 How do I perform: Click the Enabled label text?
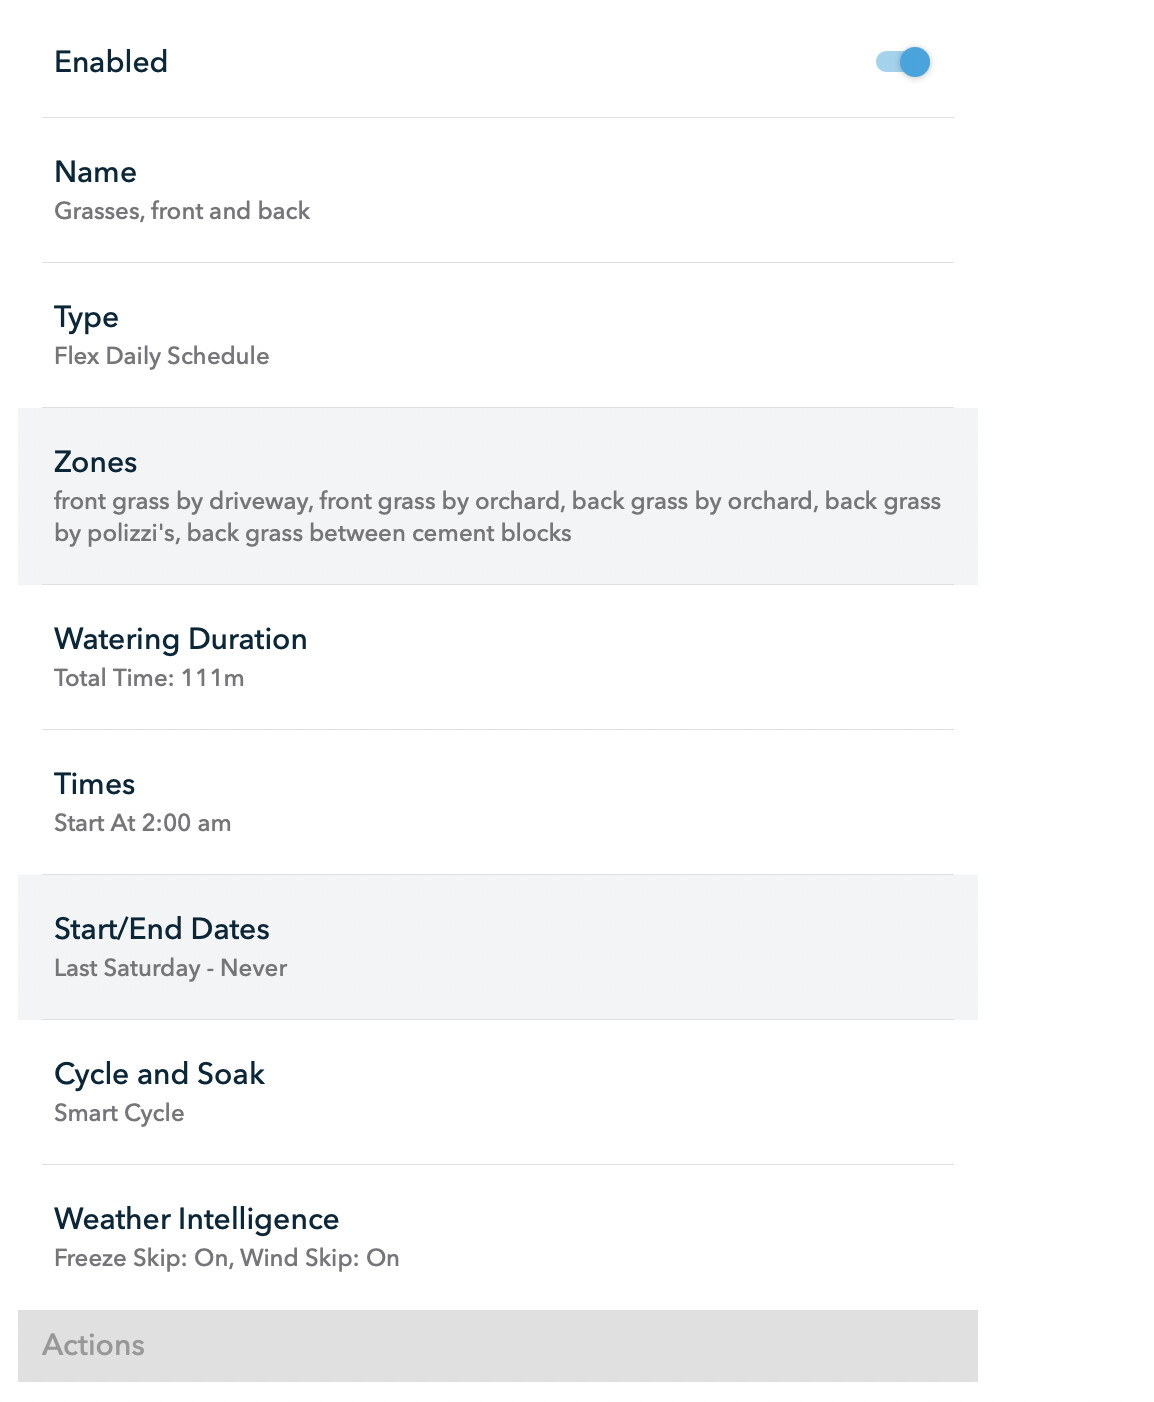pyautogui.click(x=111, y=62)
